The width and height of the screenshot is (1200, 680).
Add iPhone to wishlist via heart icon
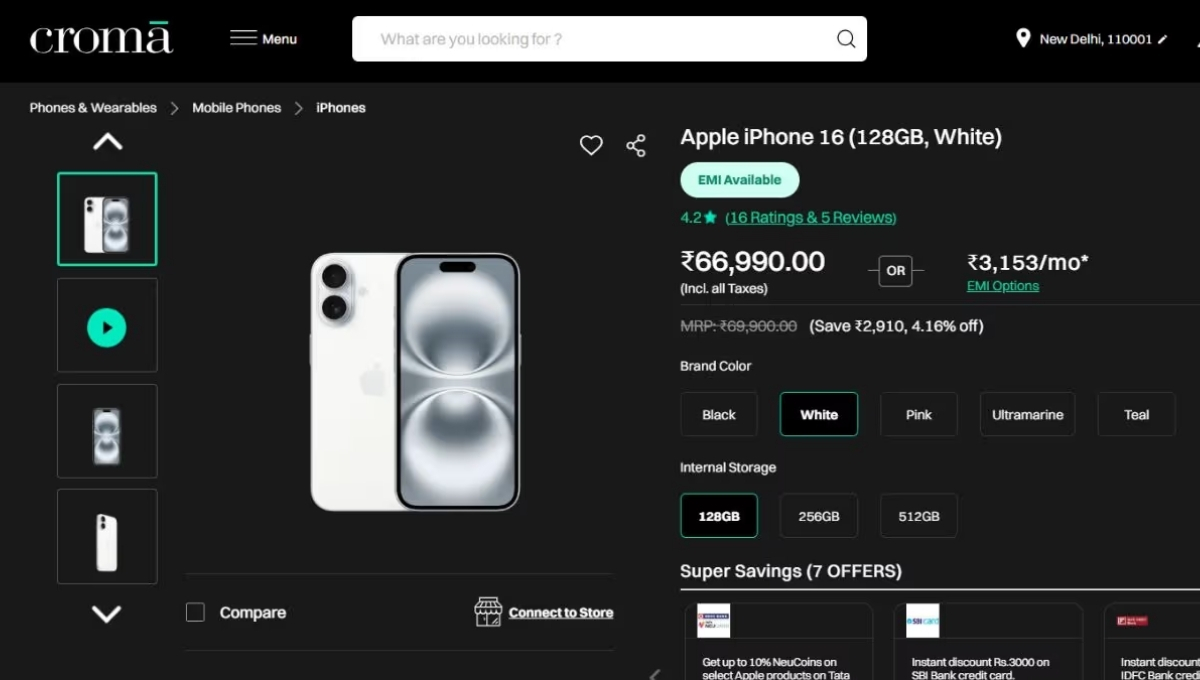click(x=591, y=145)
